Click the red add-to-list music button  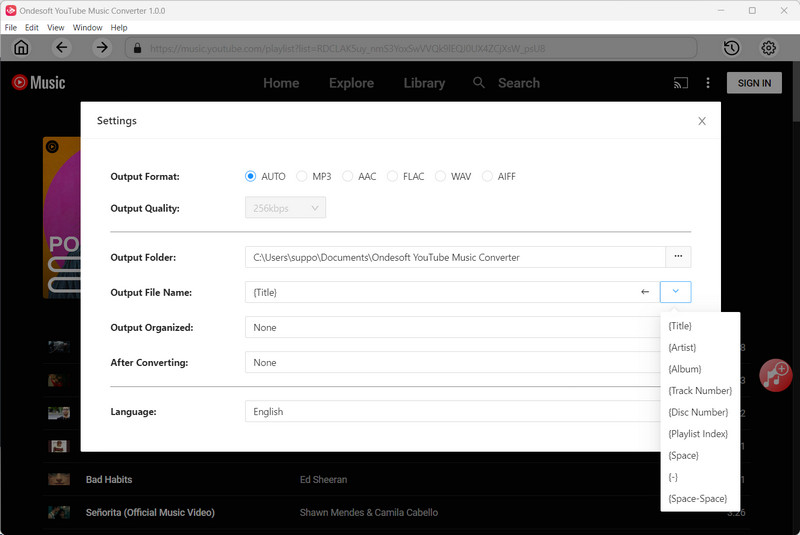tap(776, 375)
